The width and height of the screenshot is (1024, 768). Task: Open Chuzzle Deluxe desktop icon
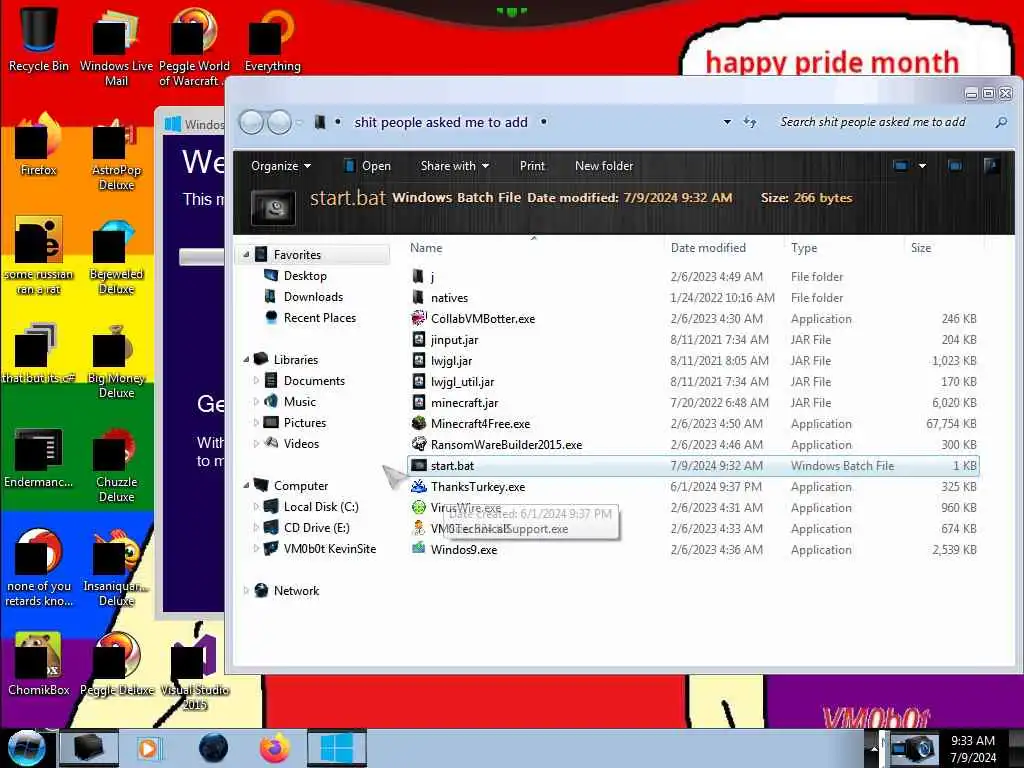116,465
